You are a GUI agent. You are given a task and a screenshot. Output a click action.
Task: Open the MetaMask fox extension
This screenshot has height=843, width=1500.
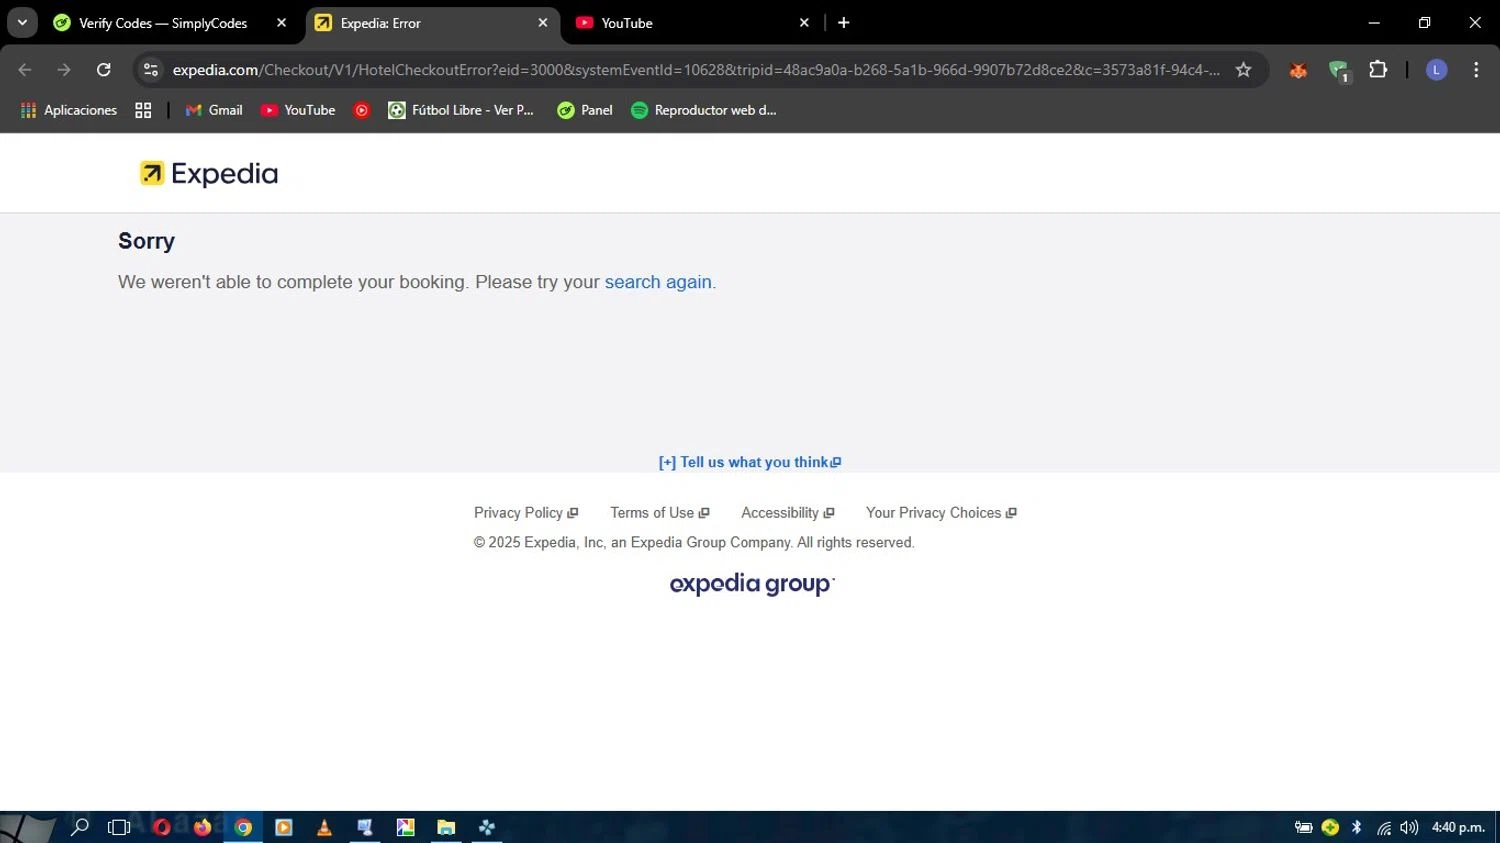(x=1298, y=70)
